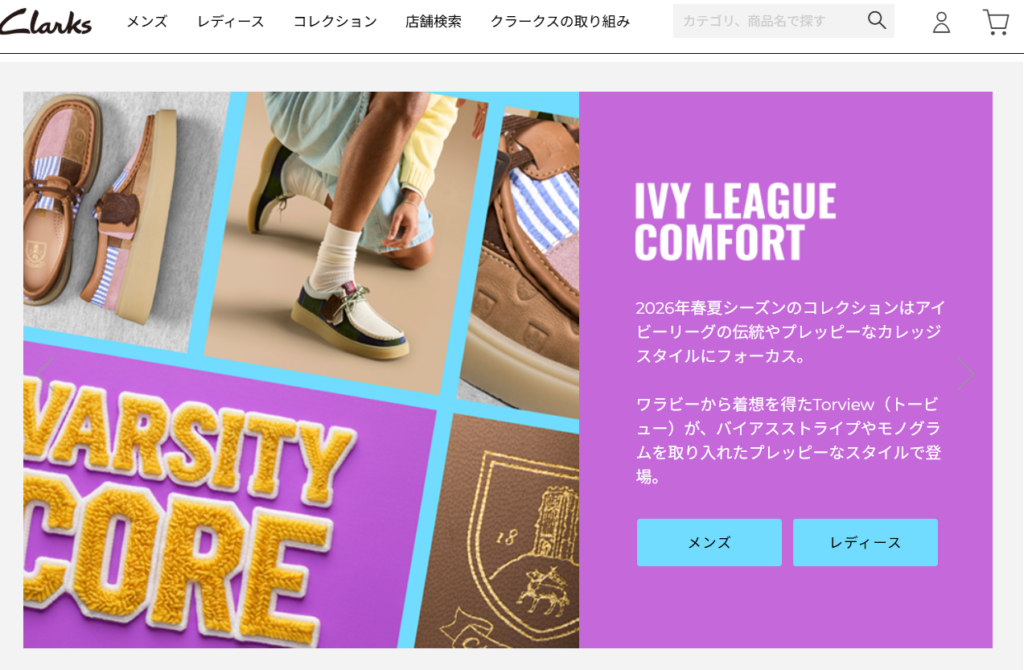The height and width of the screenshot is (670, 1024).
Task: Expand the コレクション navigation menu
Action: click(x=335, y=22)
